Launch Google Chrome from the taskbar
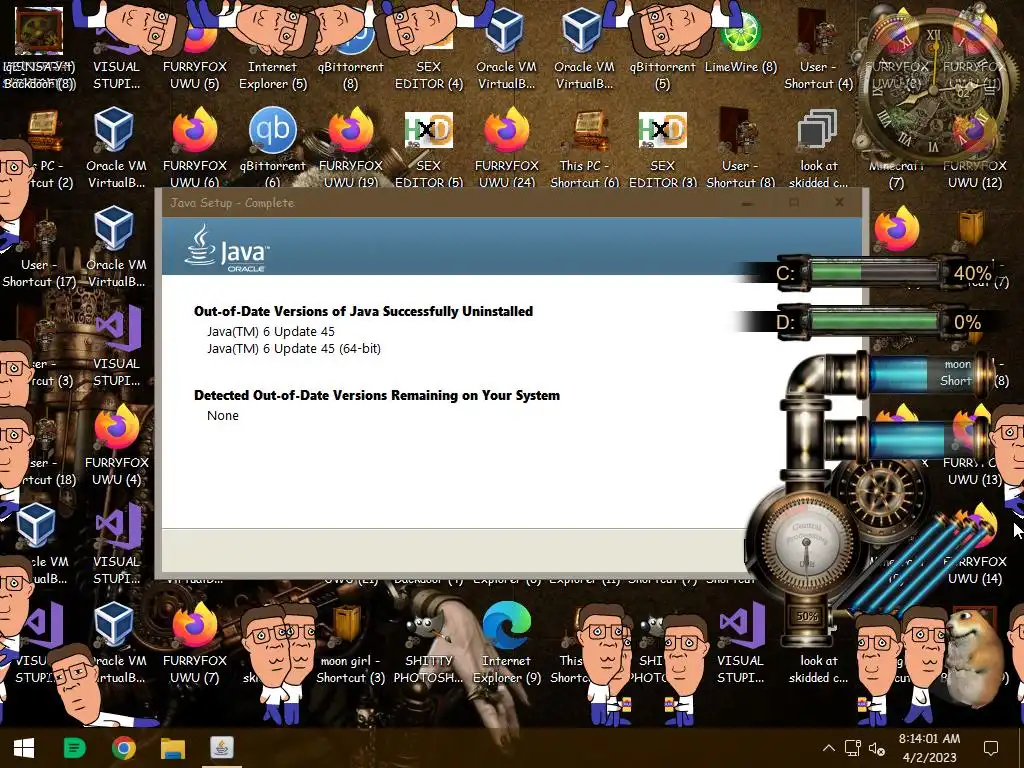 click(123, 748)
